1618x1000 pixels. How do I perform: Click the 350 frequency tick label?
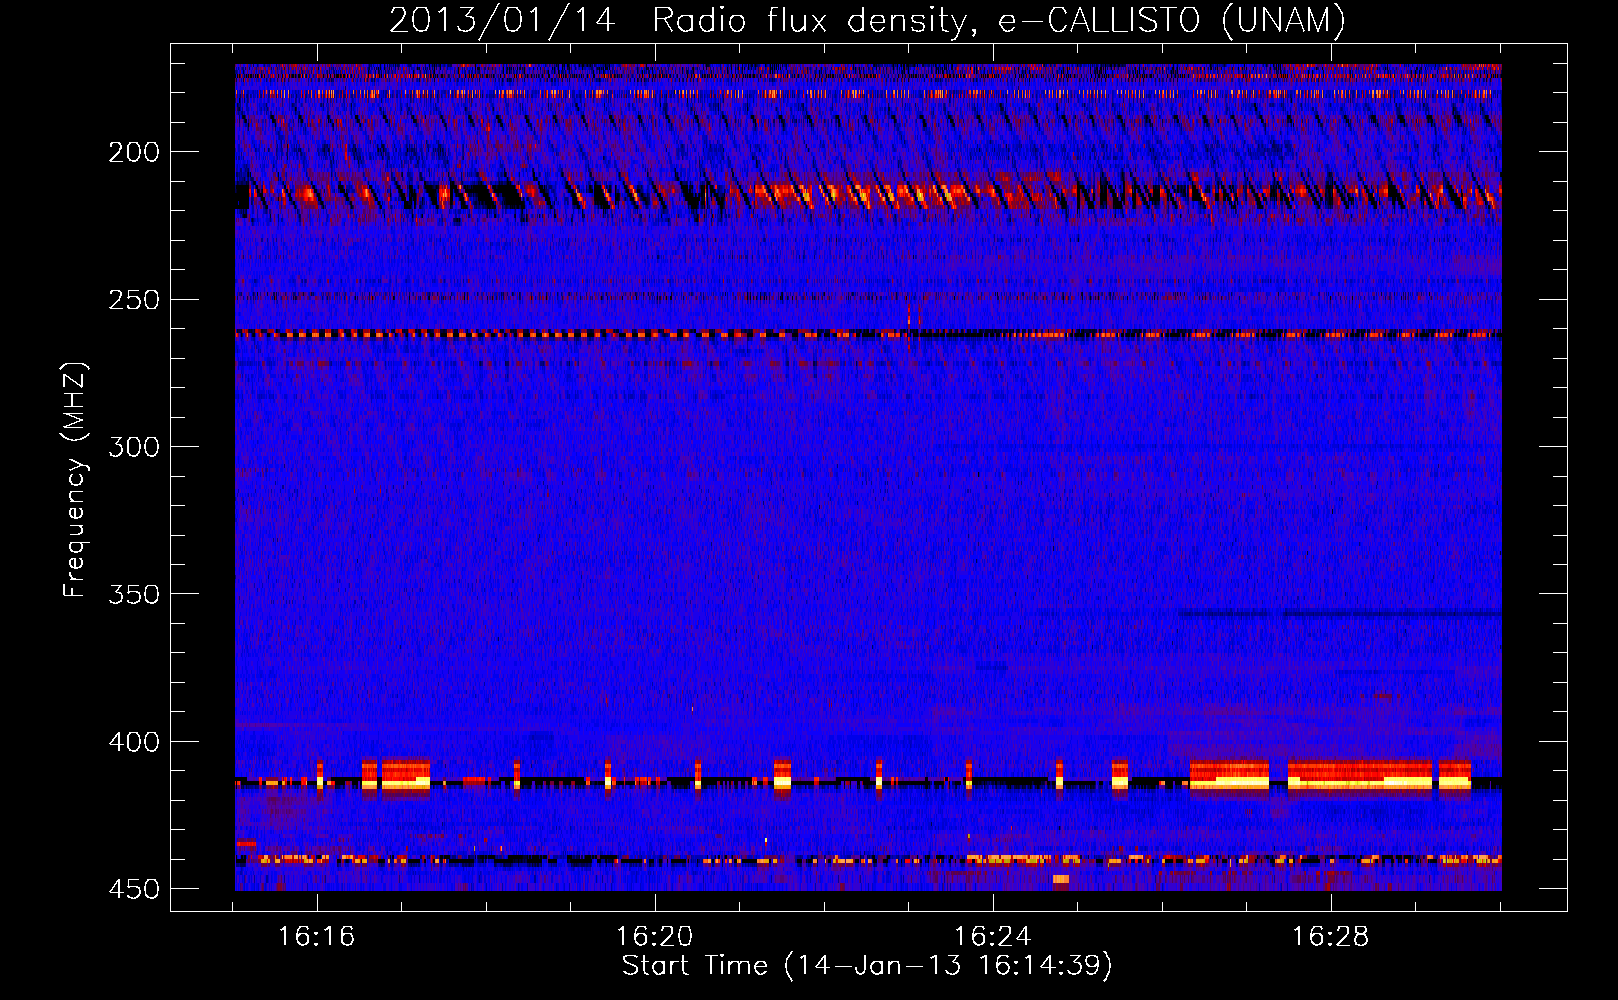click(x=134, y=594)
